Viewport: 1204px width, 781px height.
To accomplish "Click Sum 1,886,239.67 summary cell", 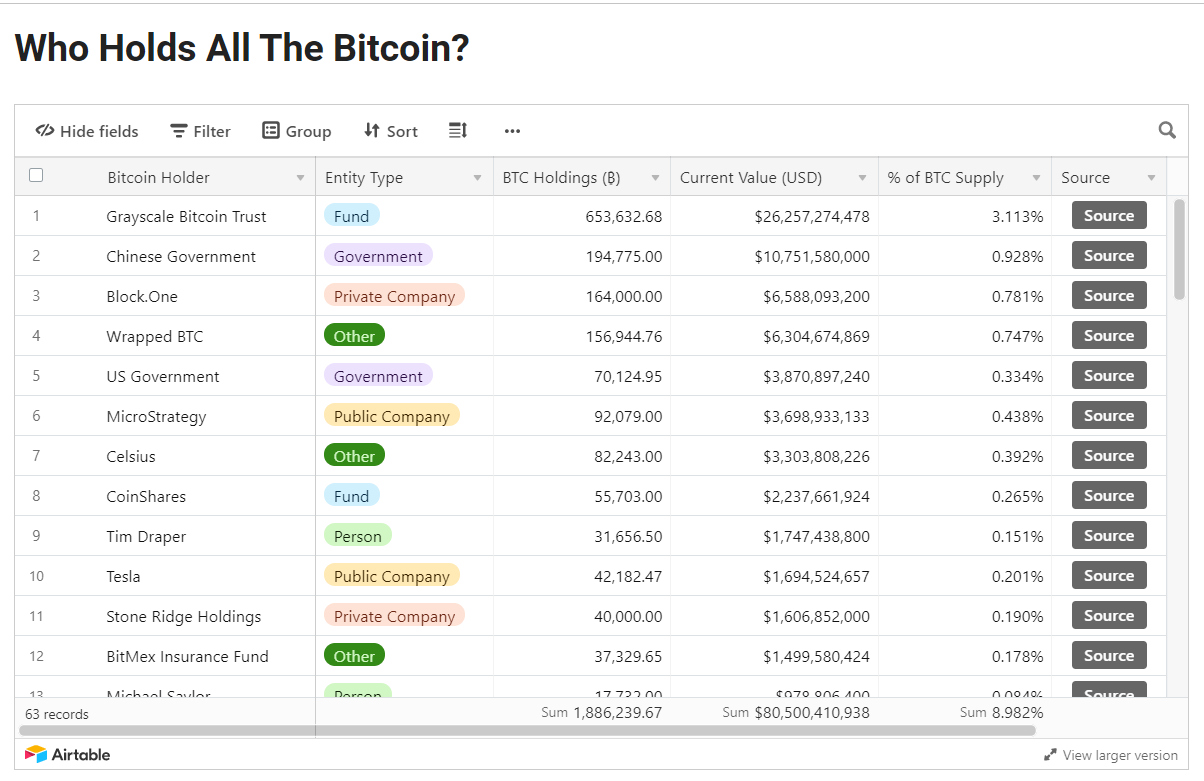I will (600, 713).
